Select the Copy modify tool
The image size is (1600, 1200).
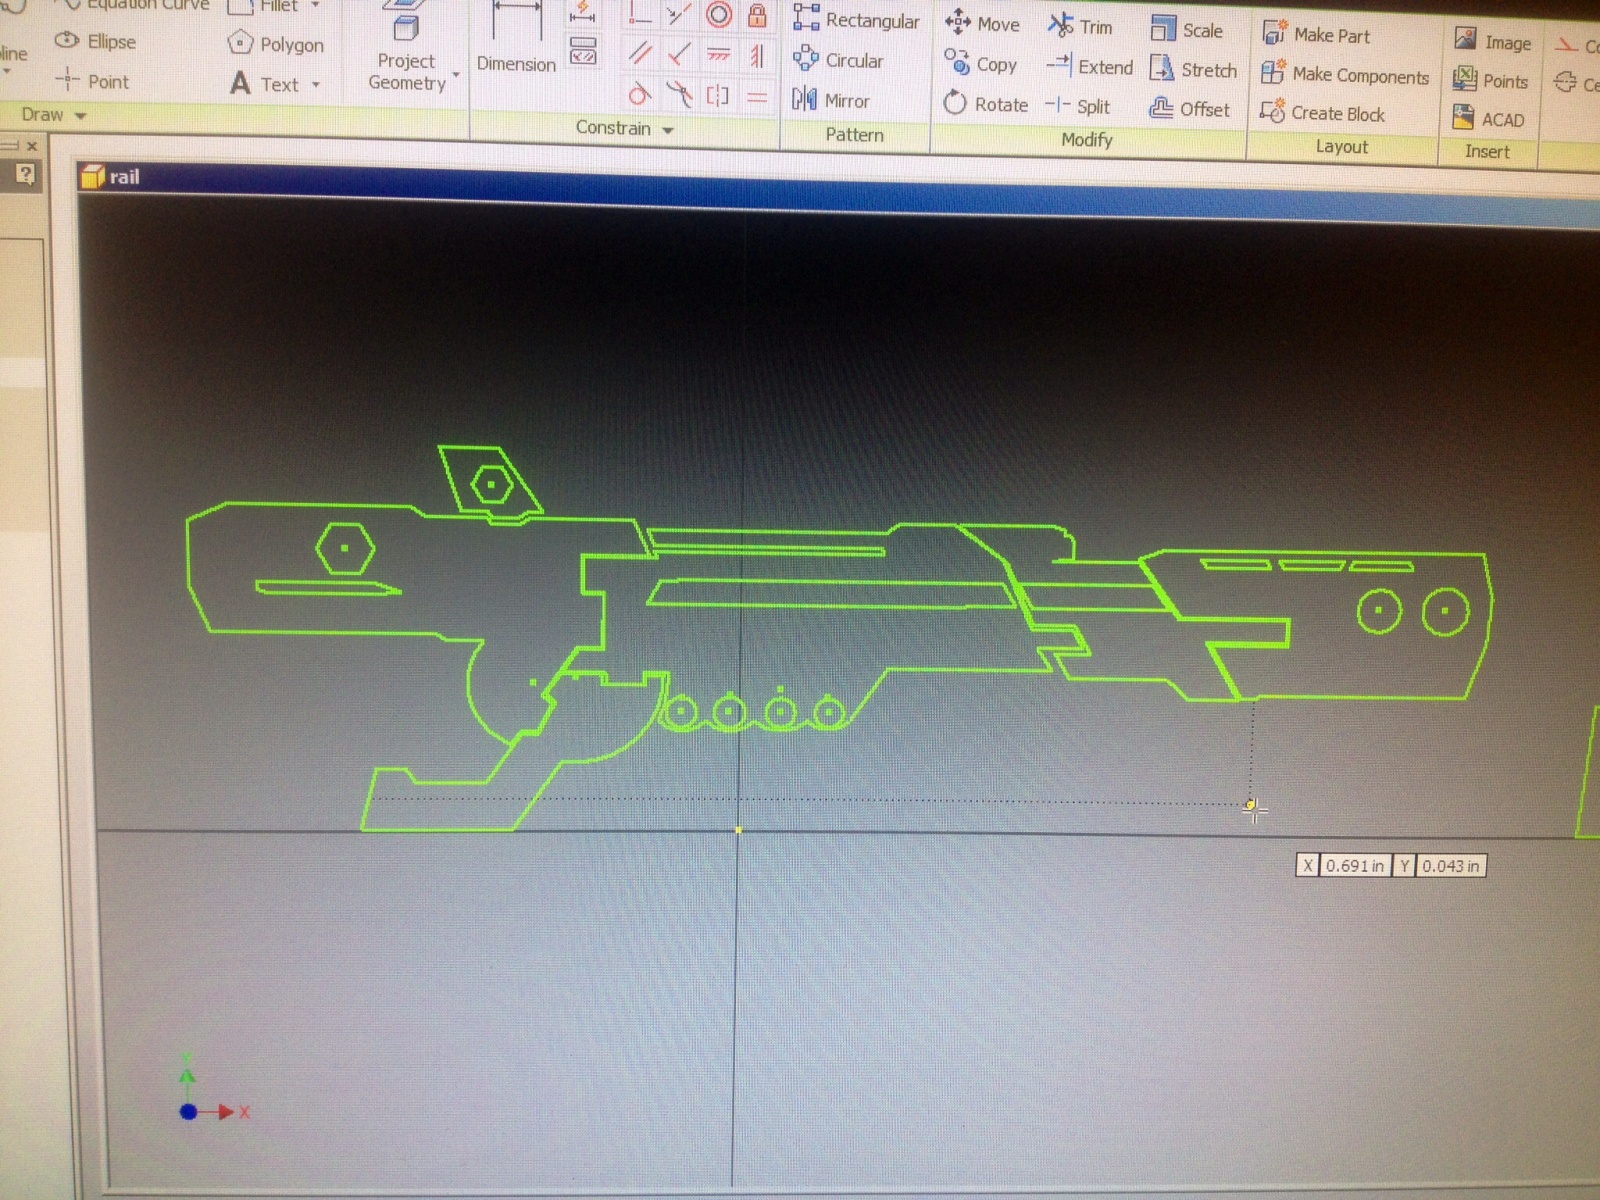[x=980, y=64]
